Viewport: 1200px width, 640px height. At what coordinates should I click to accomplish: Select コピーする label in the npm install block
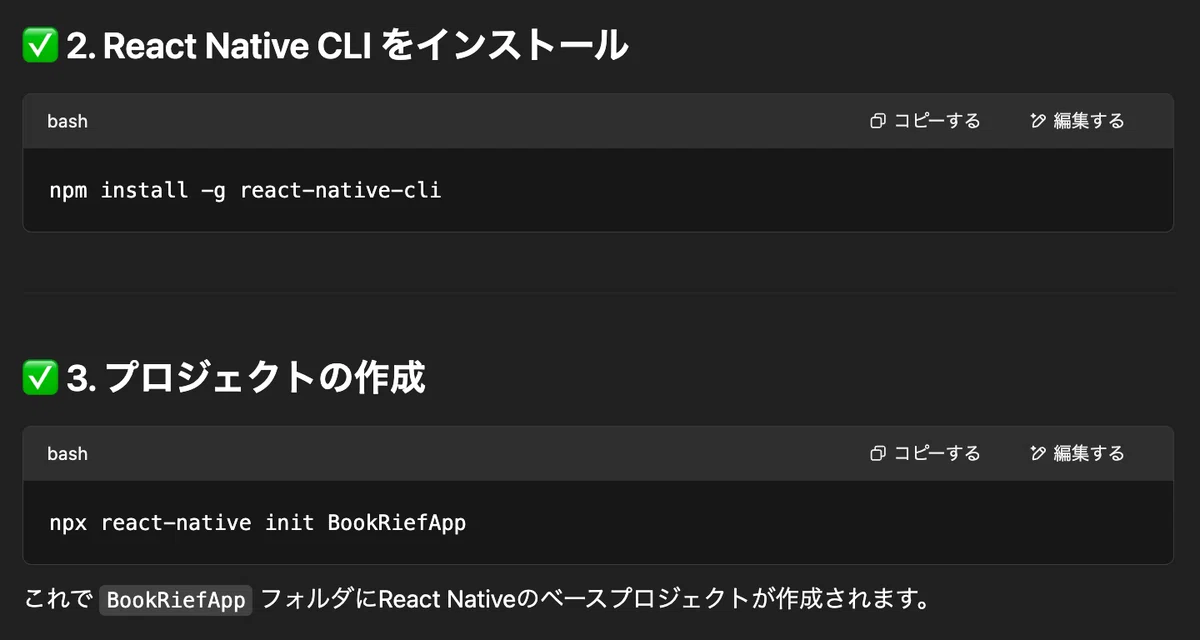click(x=937, y=121)
